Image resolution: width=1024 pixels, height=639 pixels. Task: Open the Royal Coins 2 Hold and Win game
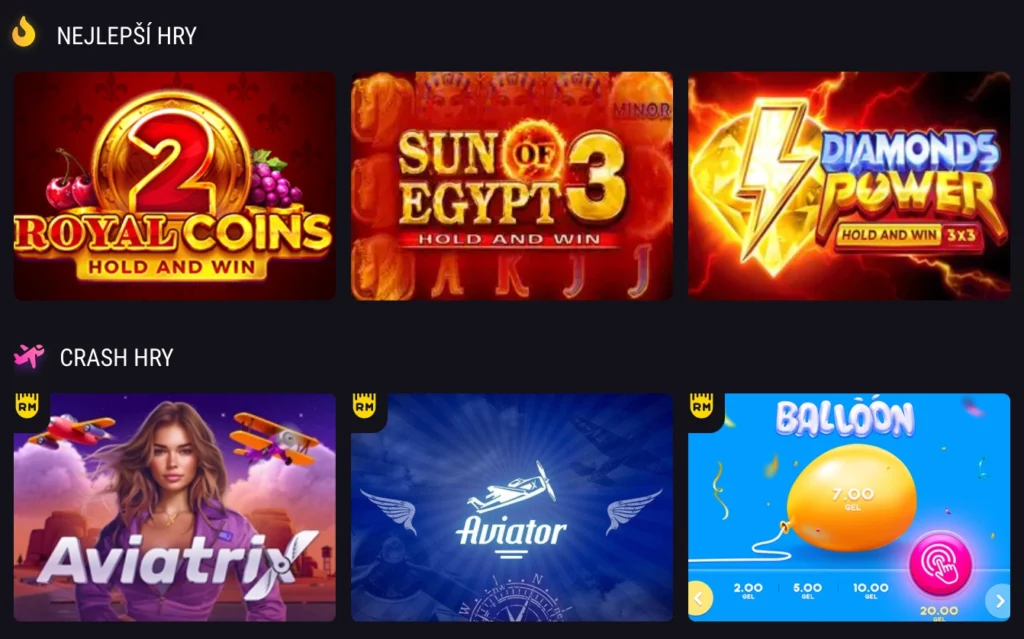coord(175,186)
